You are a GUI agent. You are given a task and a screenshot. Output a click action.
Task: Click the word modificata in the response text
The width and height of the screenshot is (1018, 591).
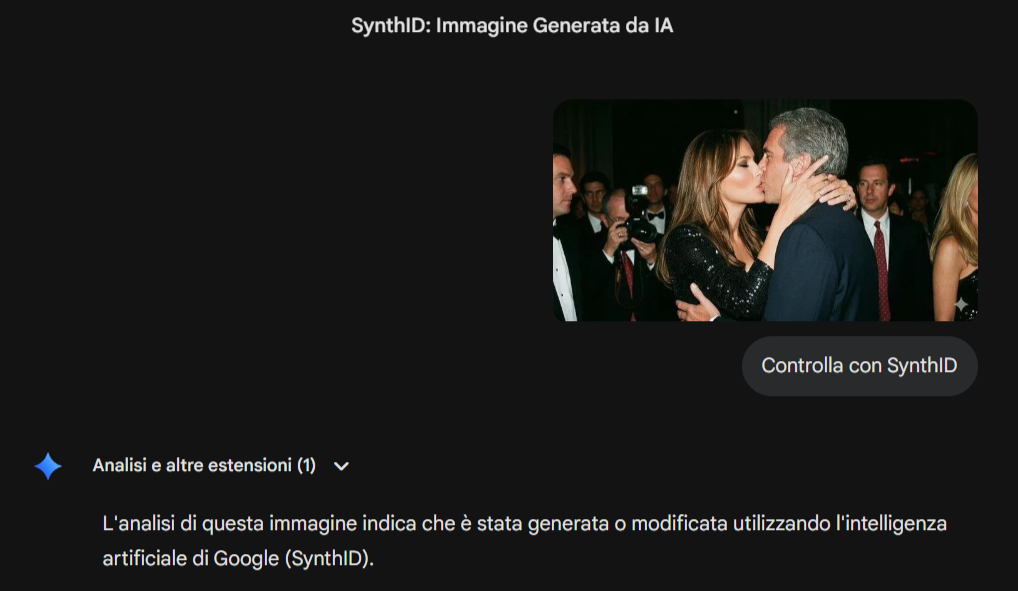(680, 523)
